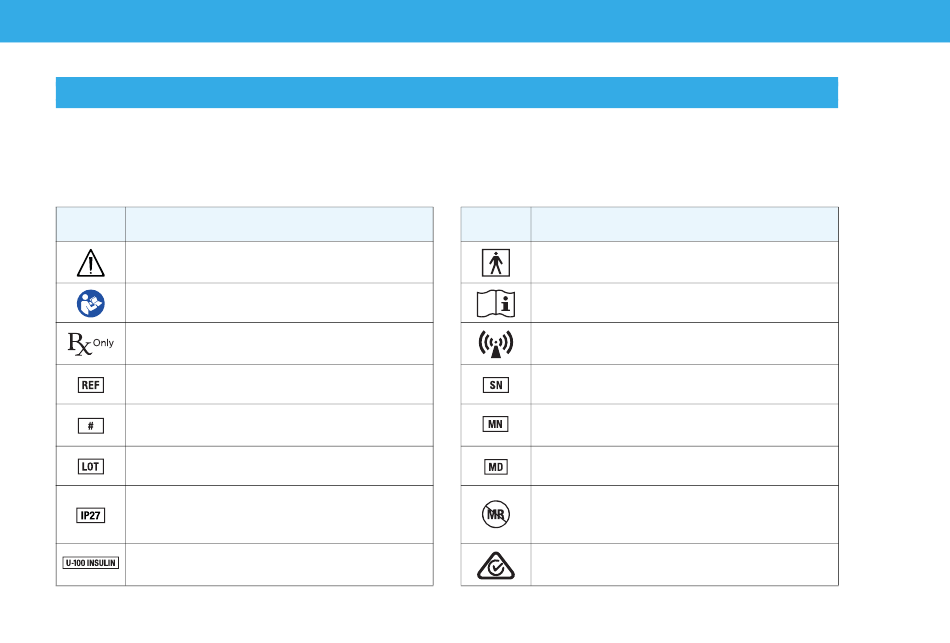Click the crossed-out MR unsafe symbol
The width and height of the screenshot is (950, 643).
(x=496, y=515)
